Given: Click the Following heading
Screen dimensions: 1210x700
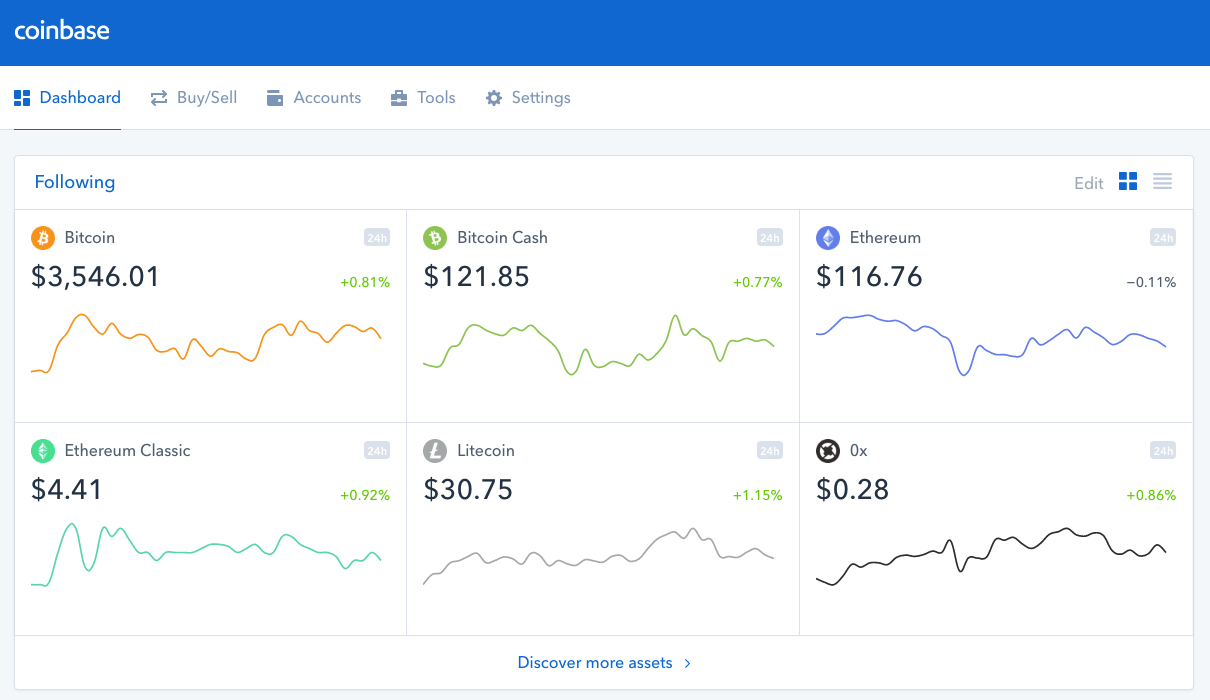Looking at the screenshot, I should tap(75, 182).
